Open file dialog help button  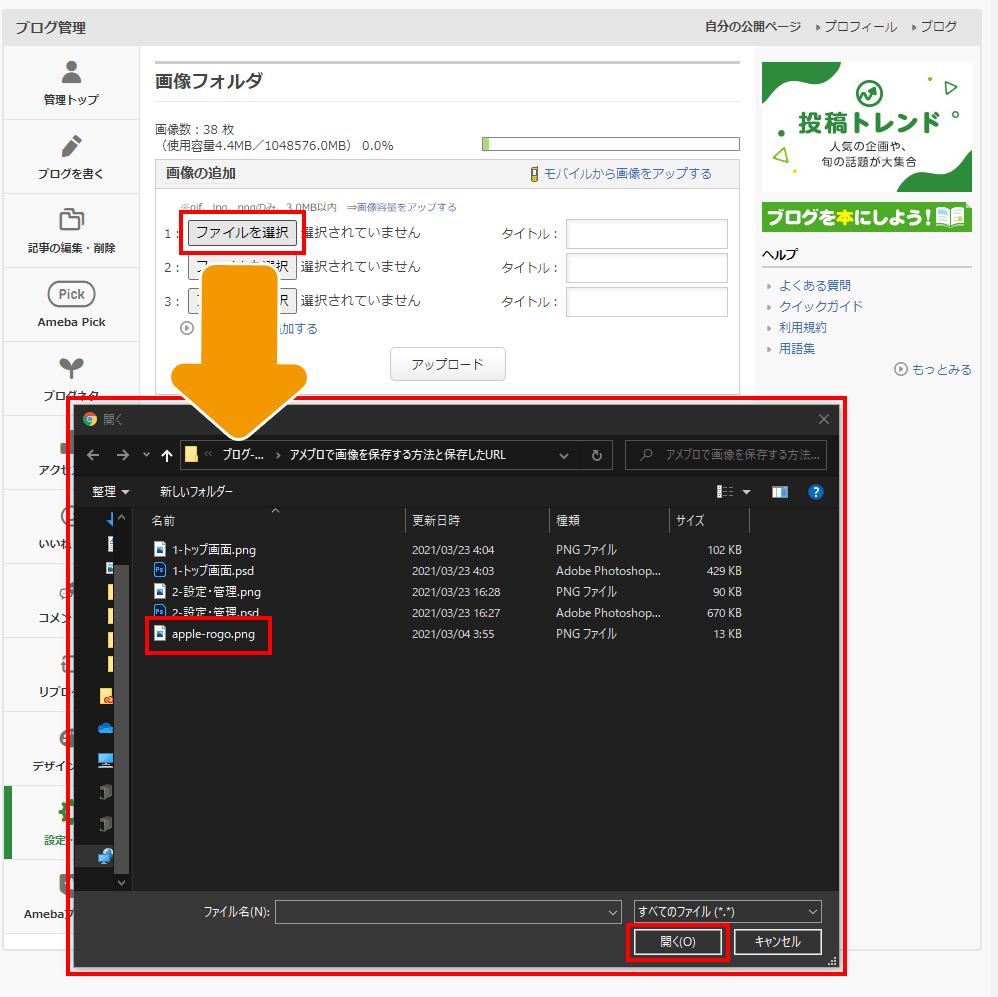coord(815,492)
